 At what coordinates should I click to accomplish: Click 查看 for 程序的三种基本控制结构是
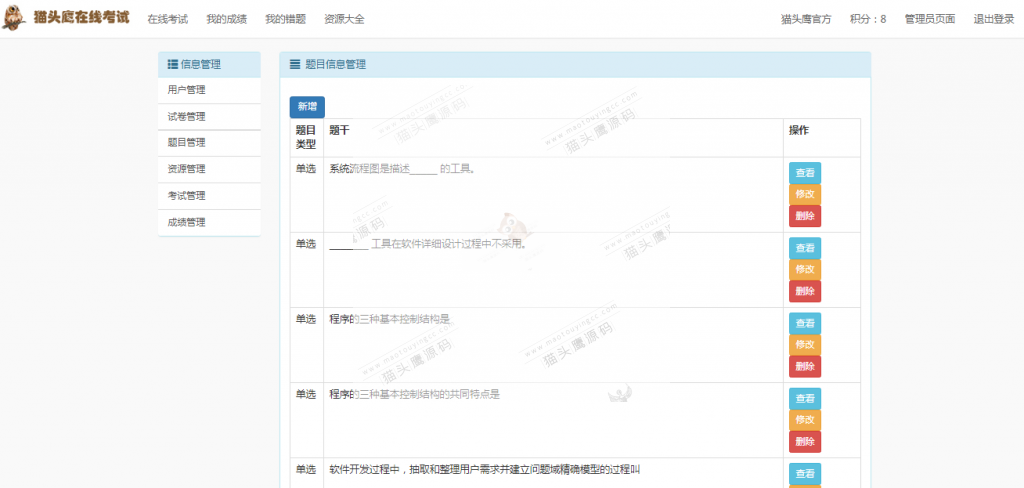pyautogui.click(x=805, y=323)
